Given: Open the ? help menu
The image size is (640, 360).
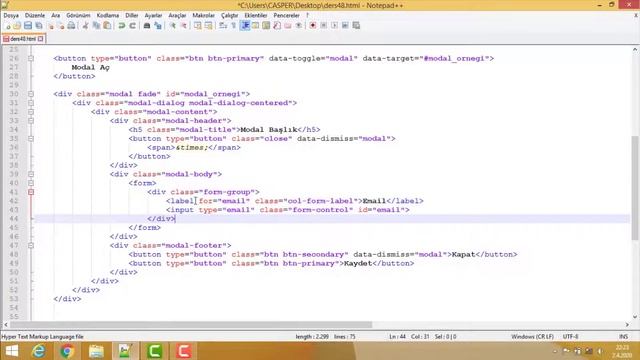Looking at the screenshot, I should [307, 16].
